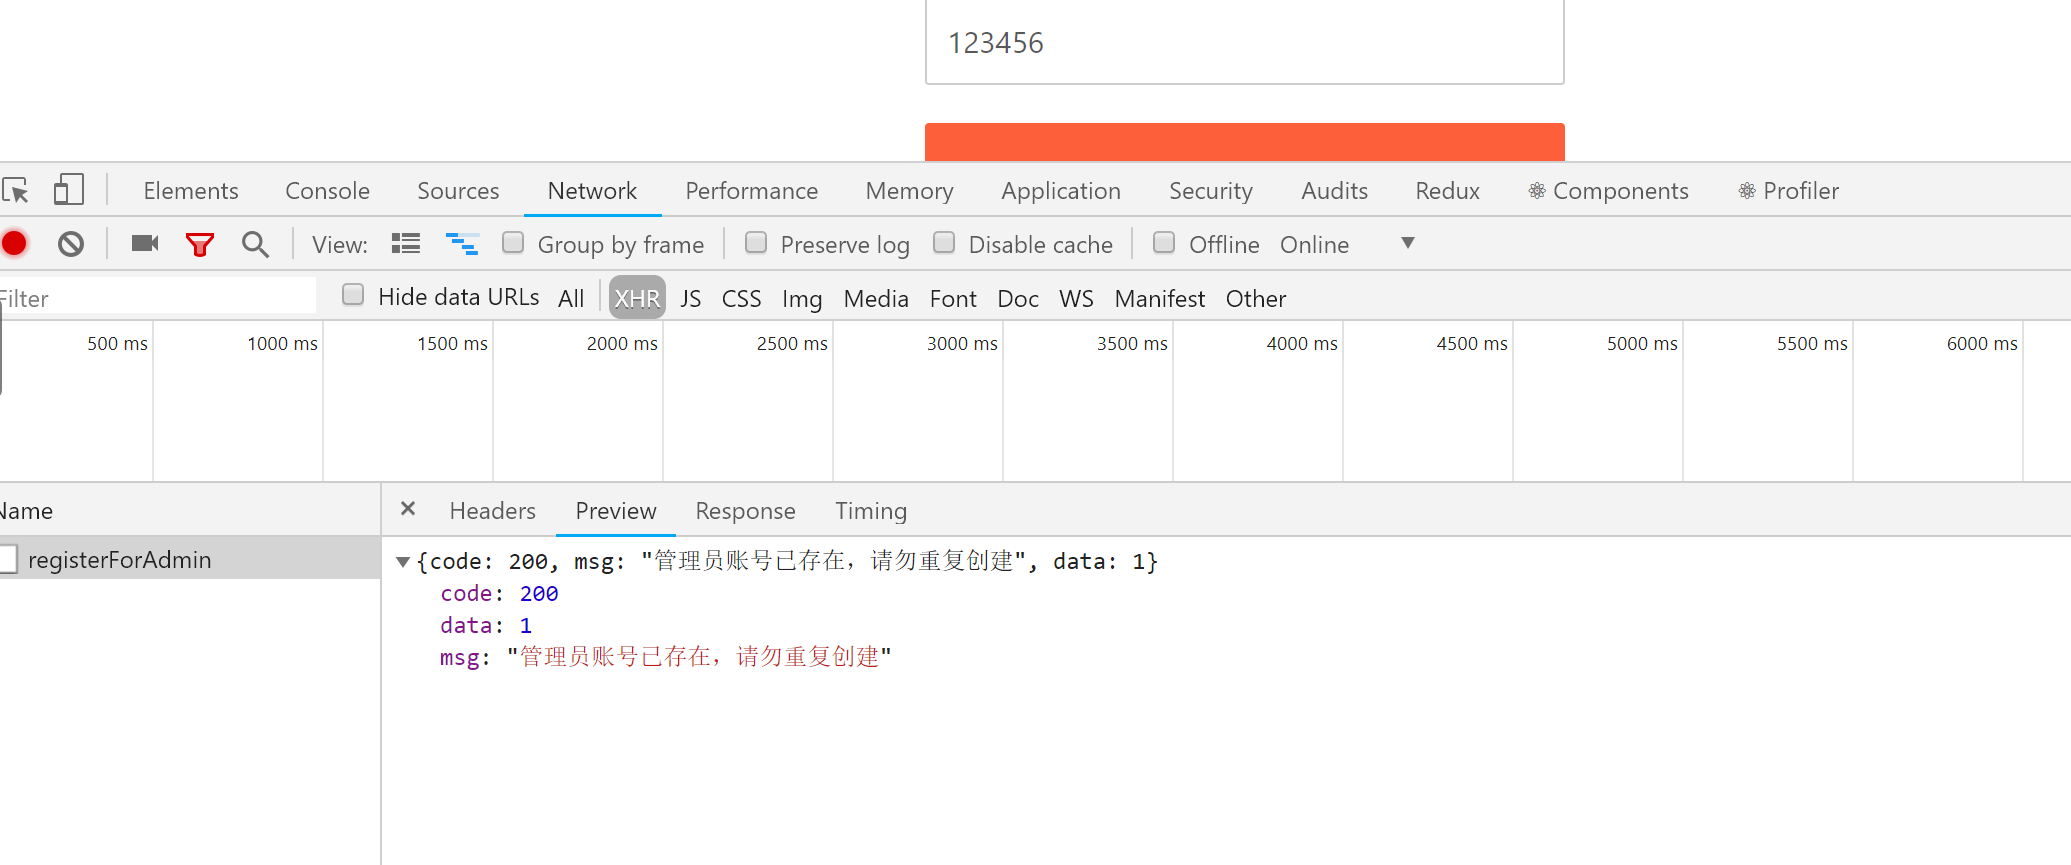Image resolution: width=2071 pixels, height=865 pixels.
Task: Filter requests by CSS type
Action: (742, 298)
